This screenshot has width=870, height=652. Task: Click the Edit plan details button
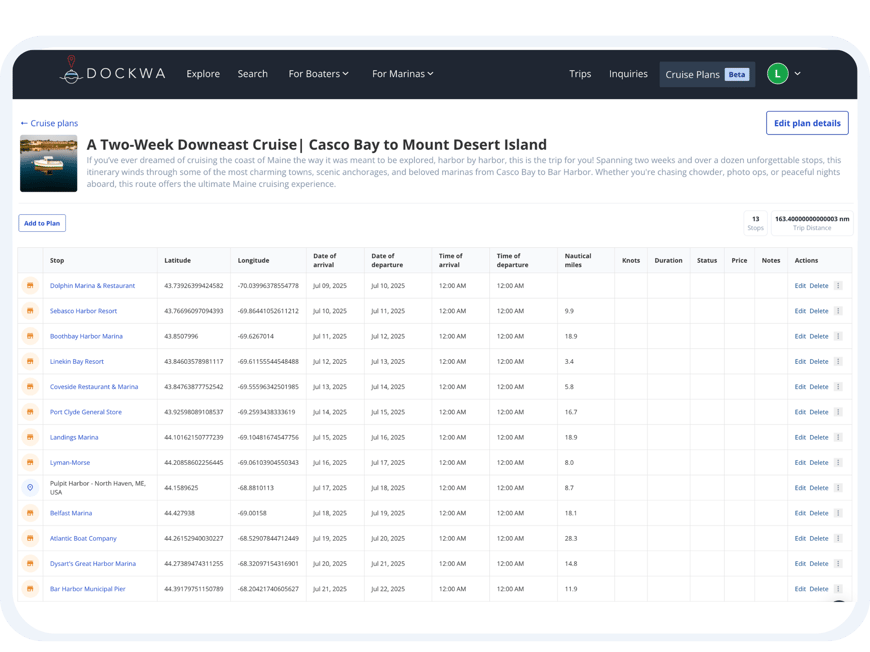tap(807, 123)
